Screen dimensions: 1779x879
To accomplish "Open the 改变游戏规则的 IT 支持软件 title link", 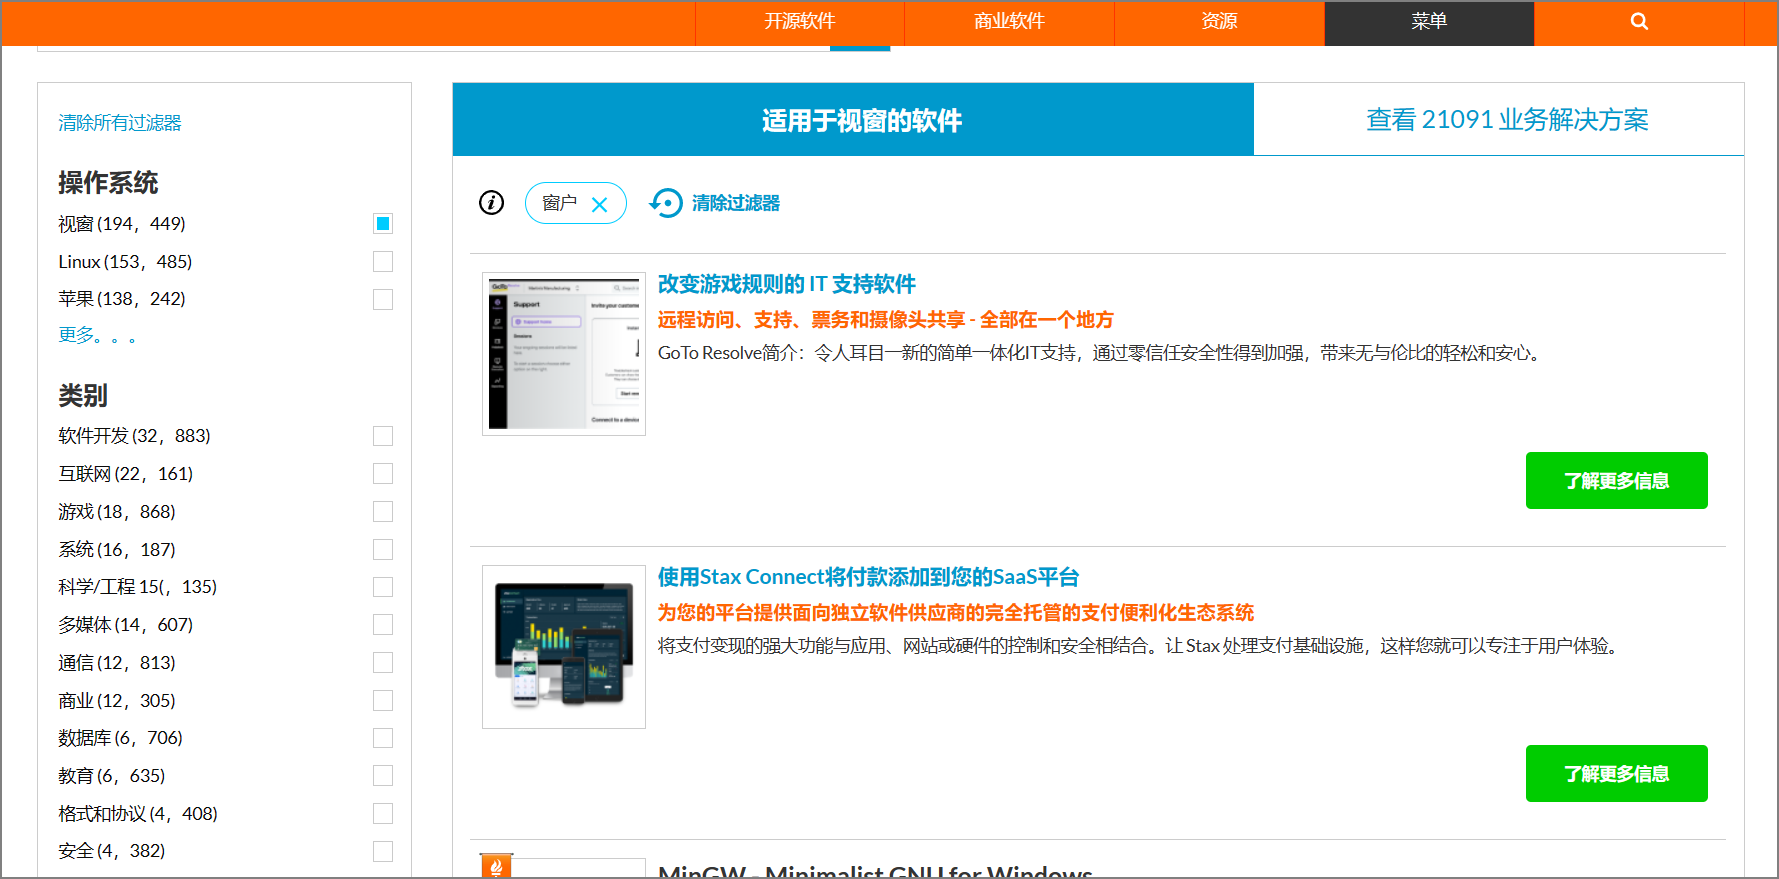I will click(786, 284).
